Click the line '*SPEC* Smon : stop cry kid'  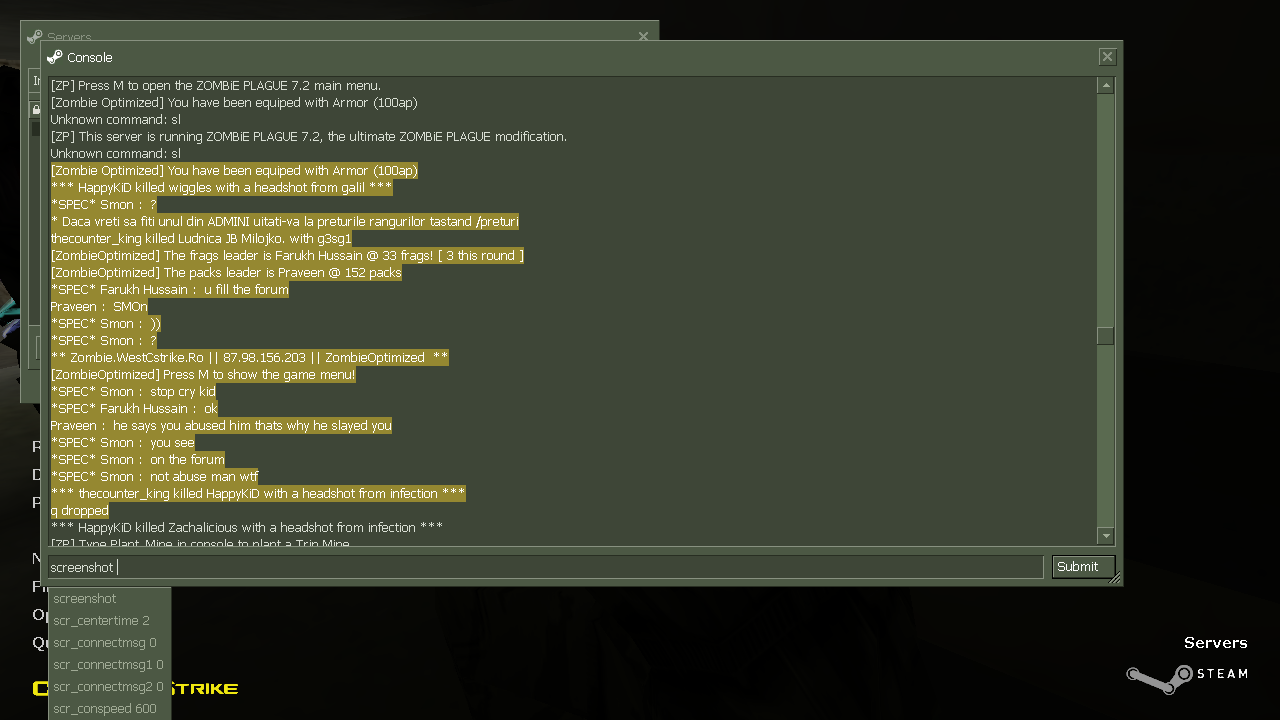pos(133,392)
